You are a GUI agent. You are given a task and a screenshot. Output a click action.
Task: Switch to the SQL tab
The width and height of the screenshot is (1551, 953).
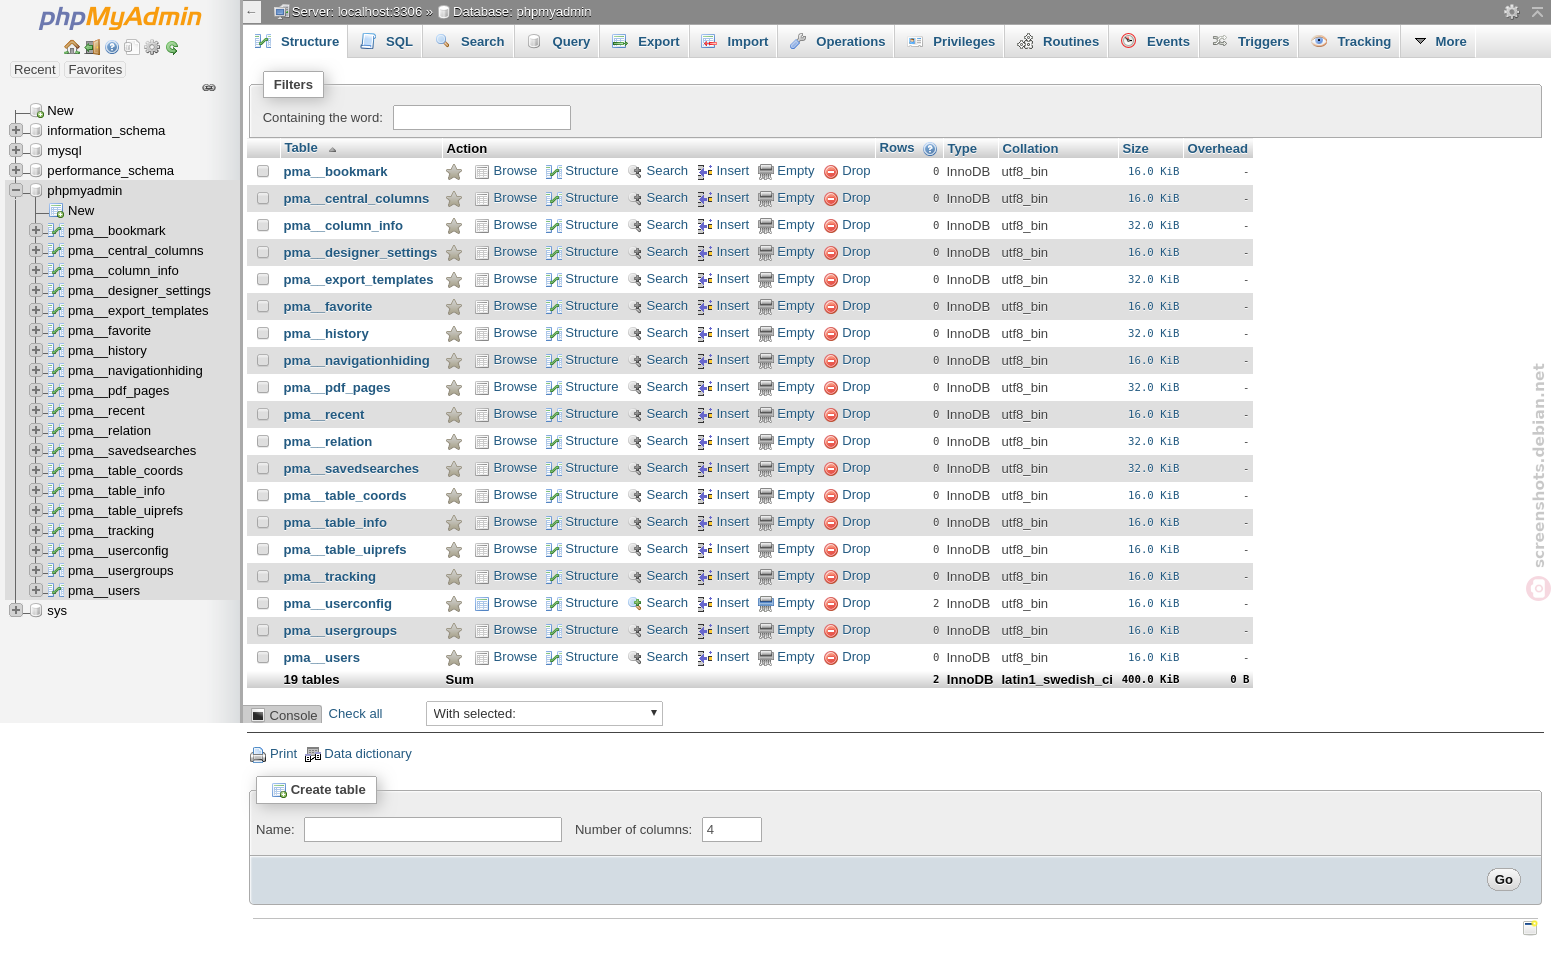tap(387, 42)
